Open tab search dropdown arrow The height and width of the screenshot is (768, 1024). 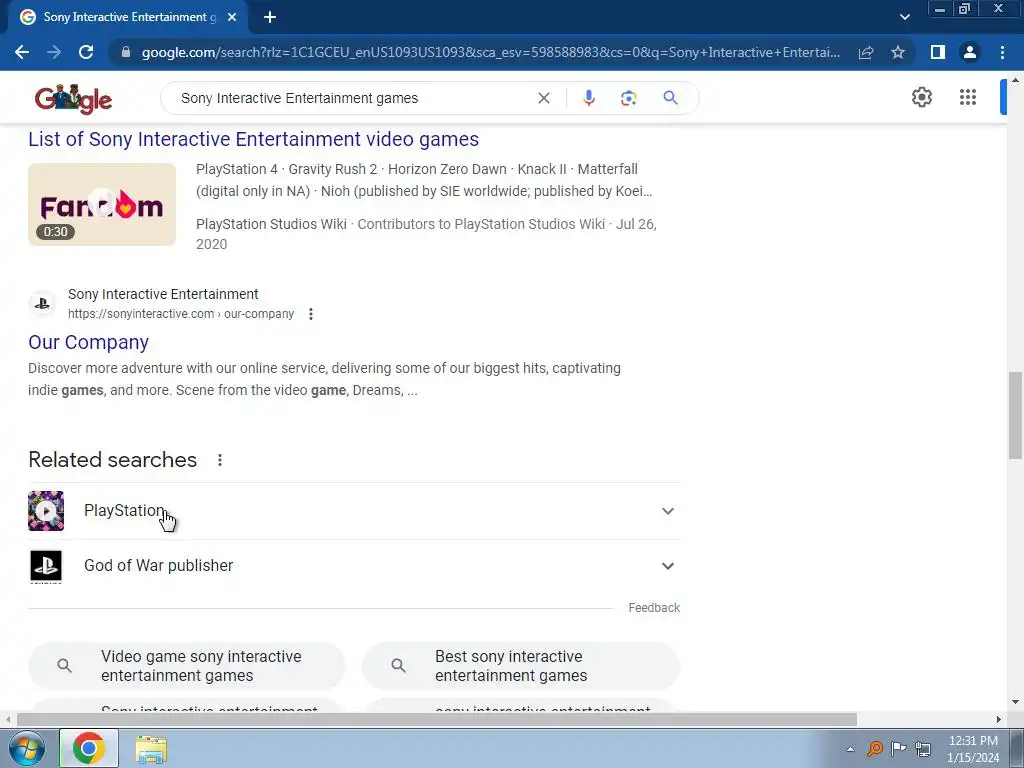(x=904, y=17)
